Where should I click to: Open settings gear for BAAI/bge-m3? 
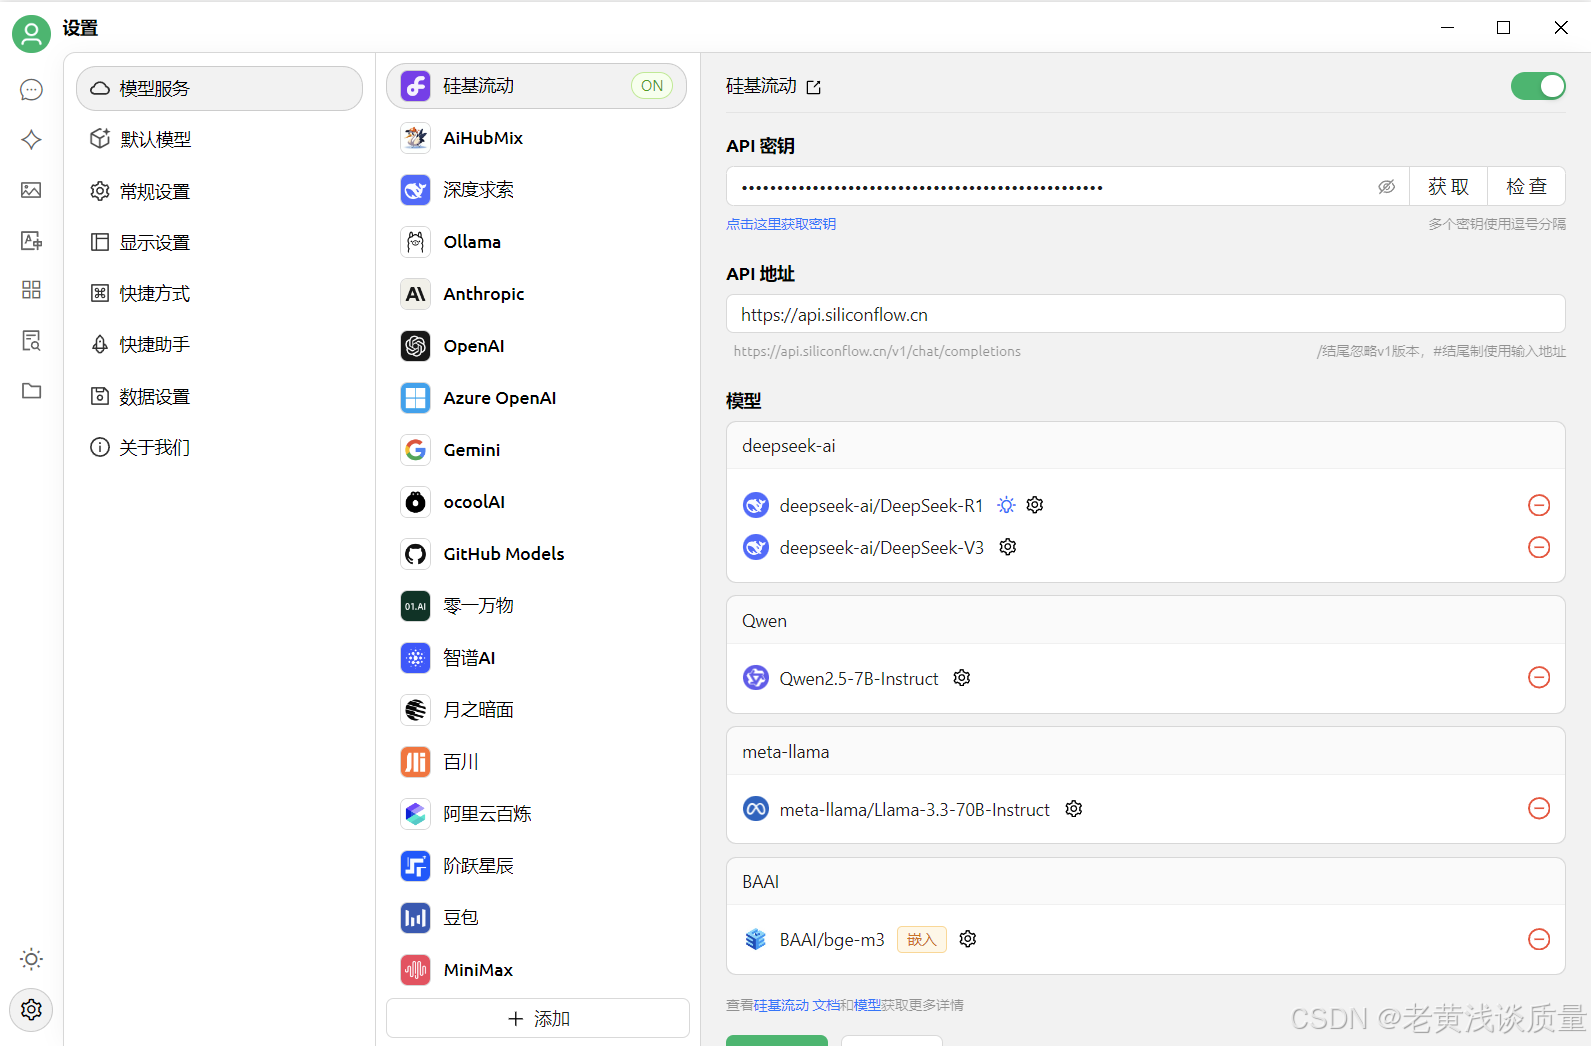click(x=968, y=939)
